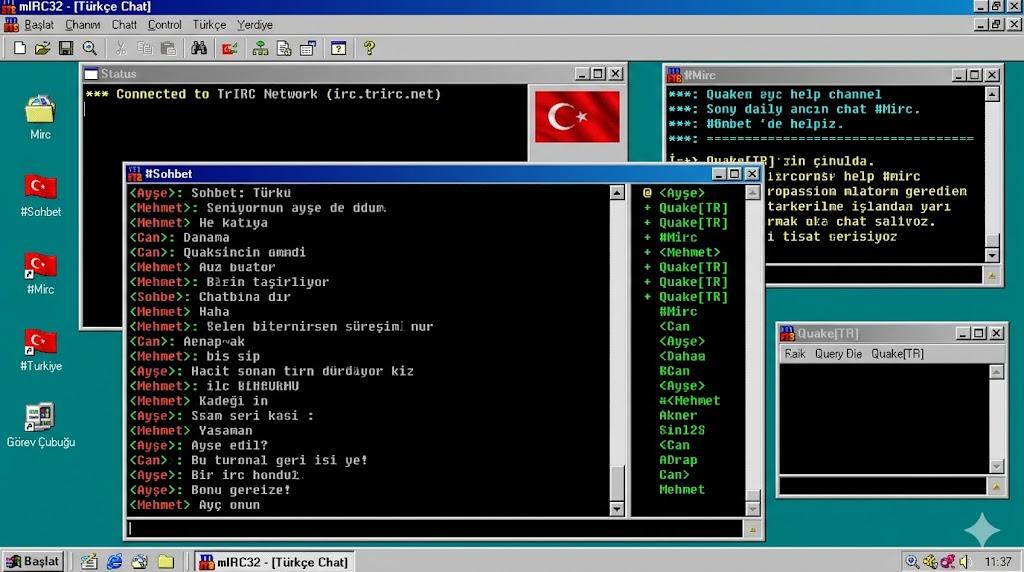Click the volume speaker tray icon

click(964, 562)
